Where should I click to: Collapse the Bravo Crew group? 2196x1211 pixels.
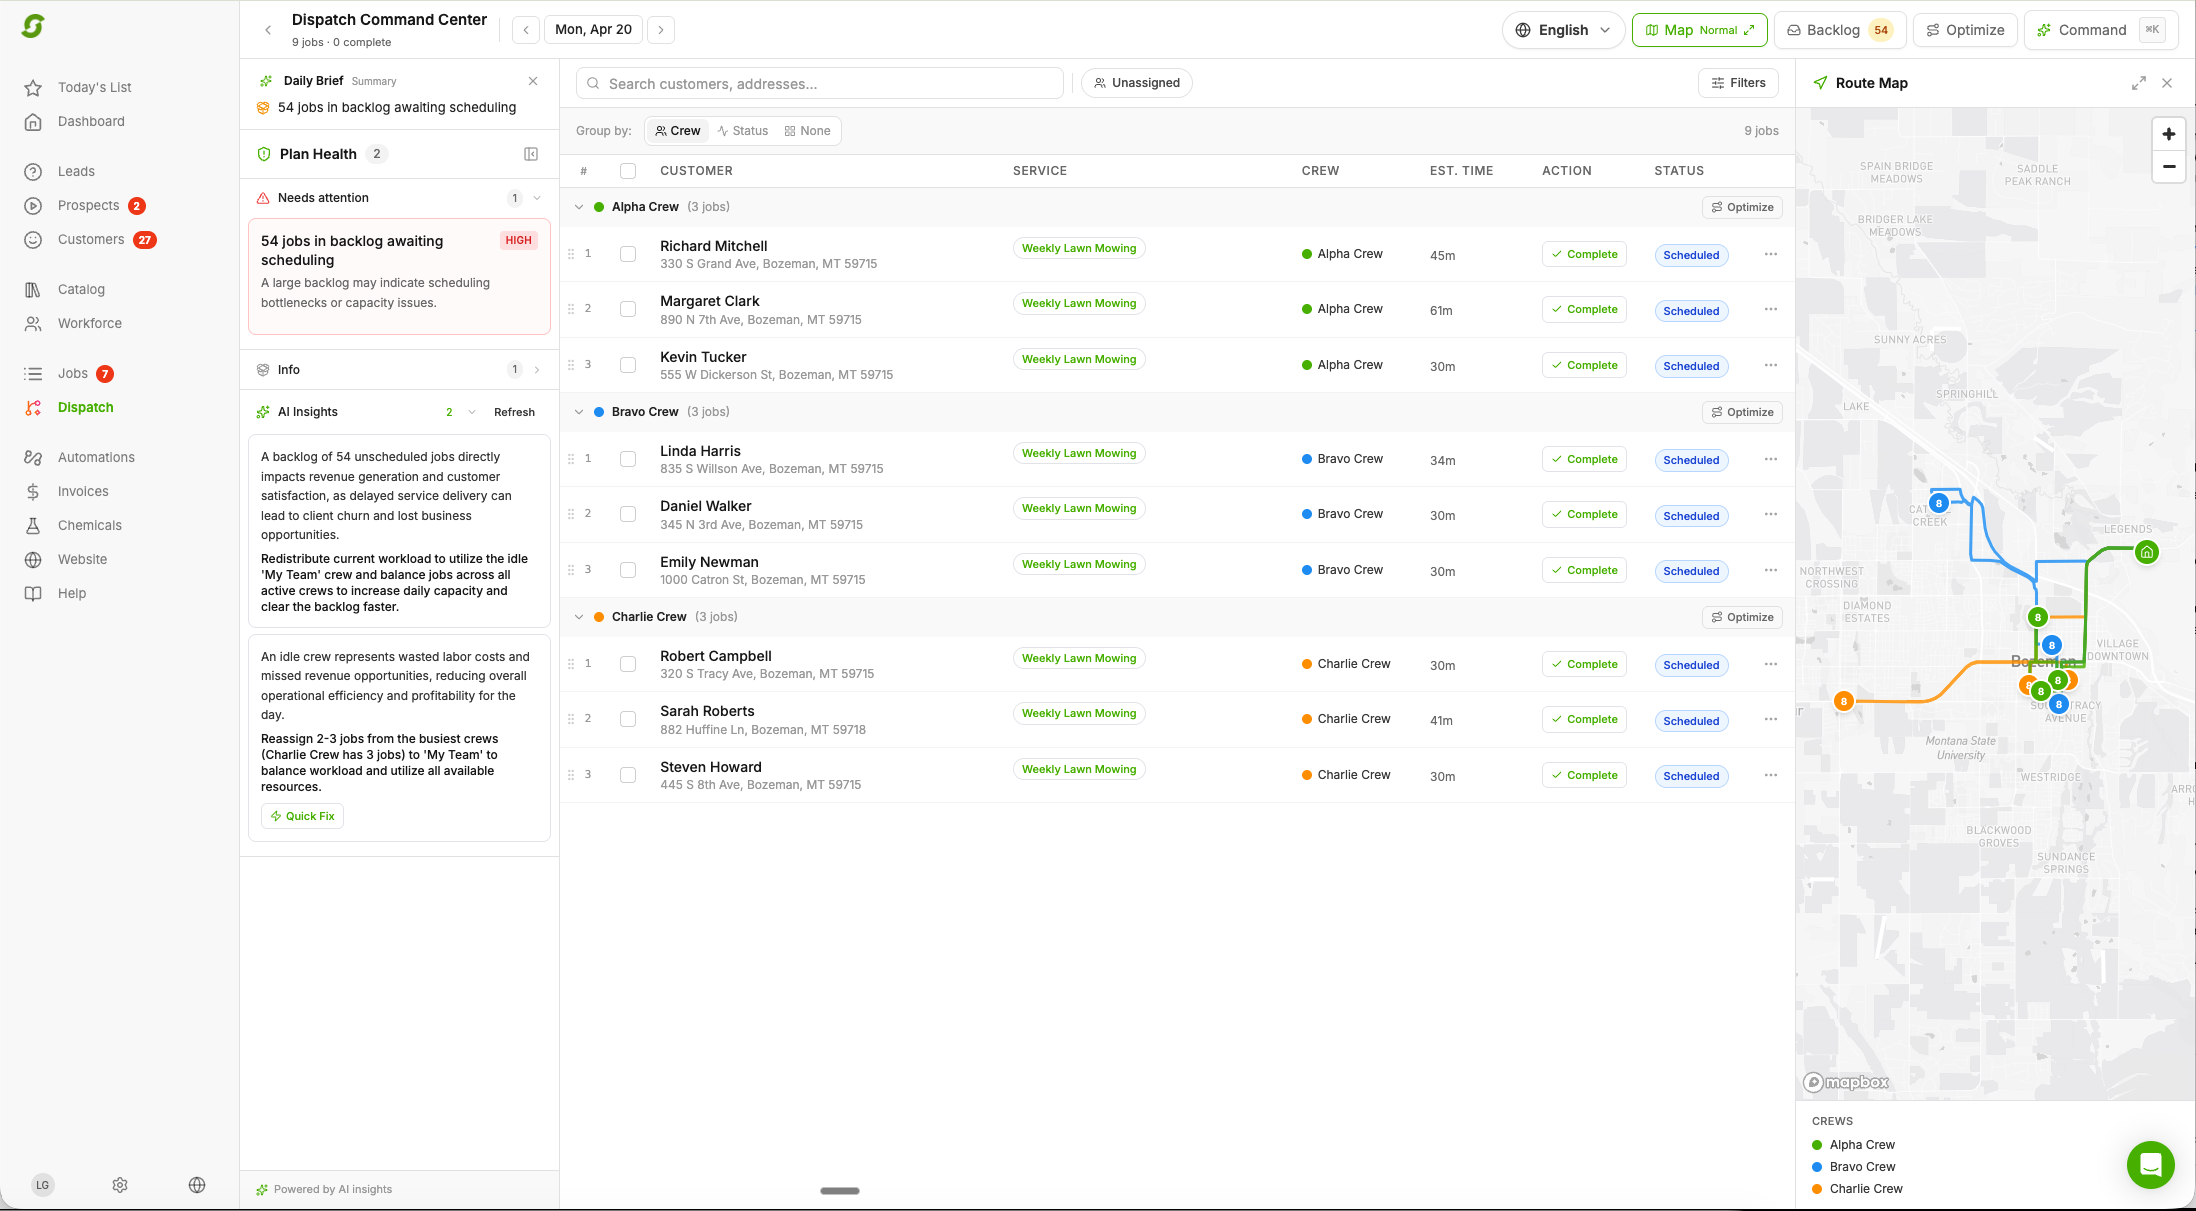point(579,412)
